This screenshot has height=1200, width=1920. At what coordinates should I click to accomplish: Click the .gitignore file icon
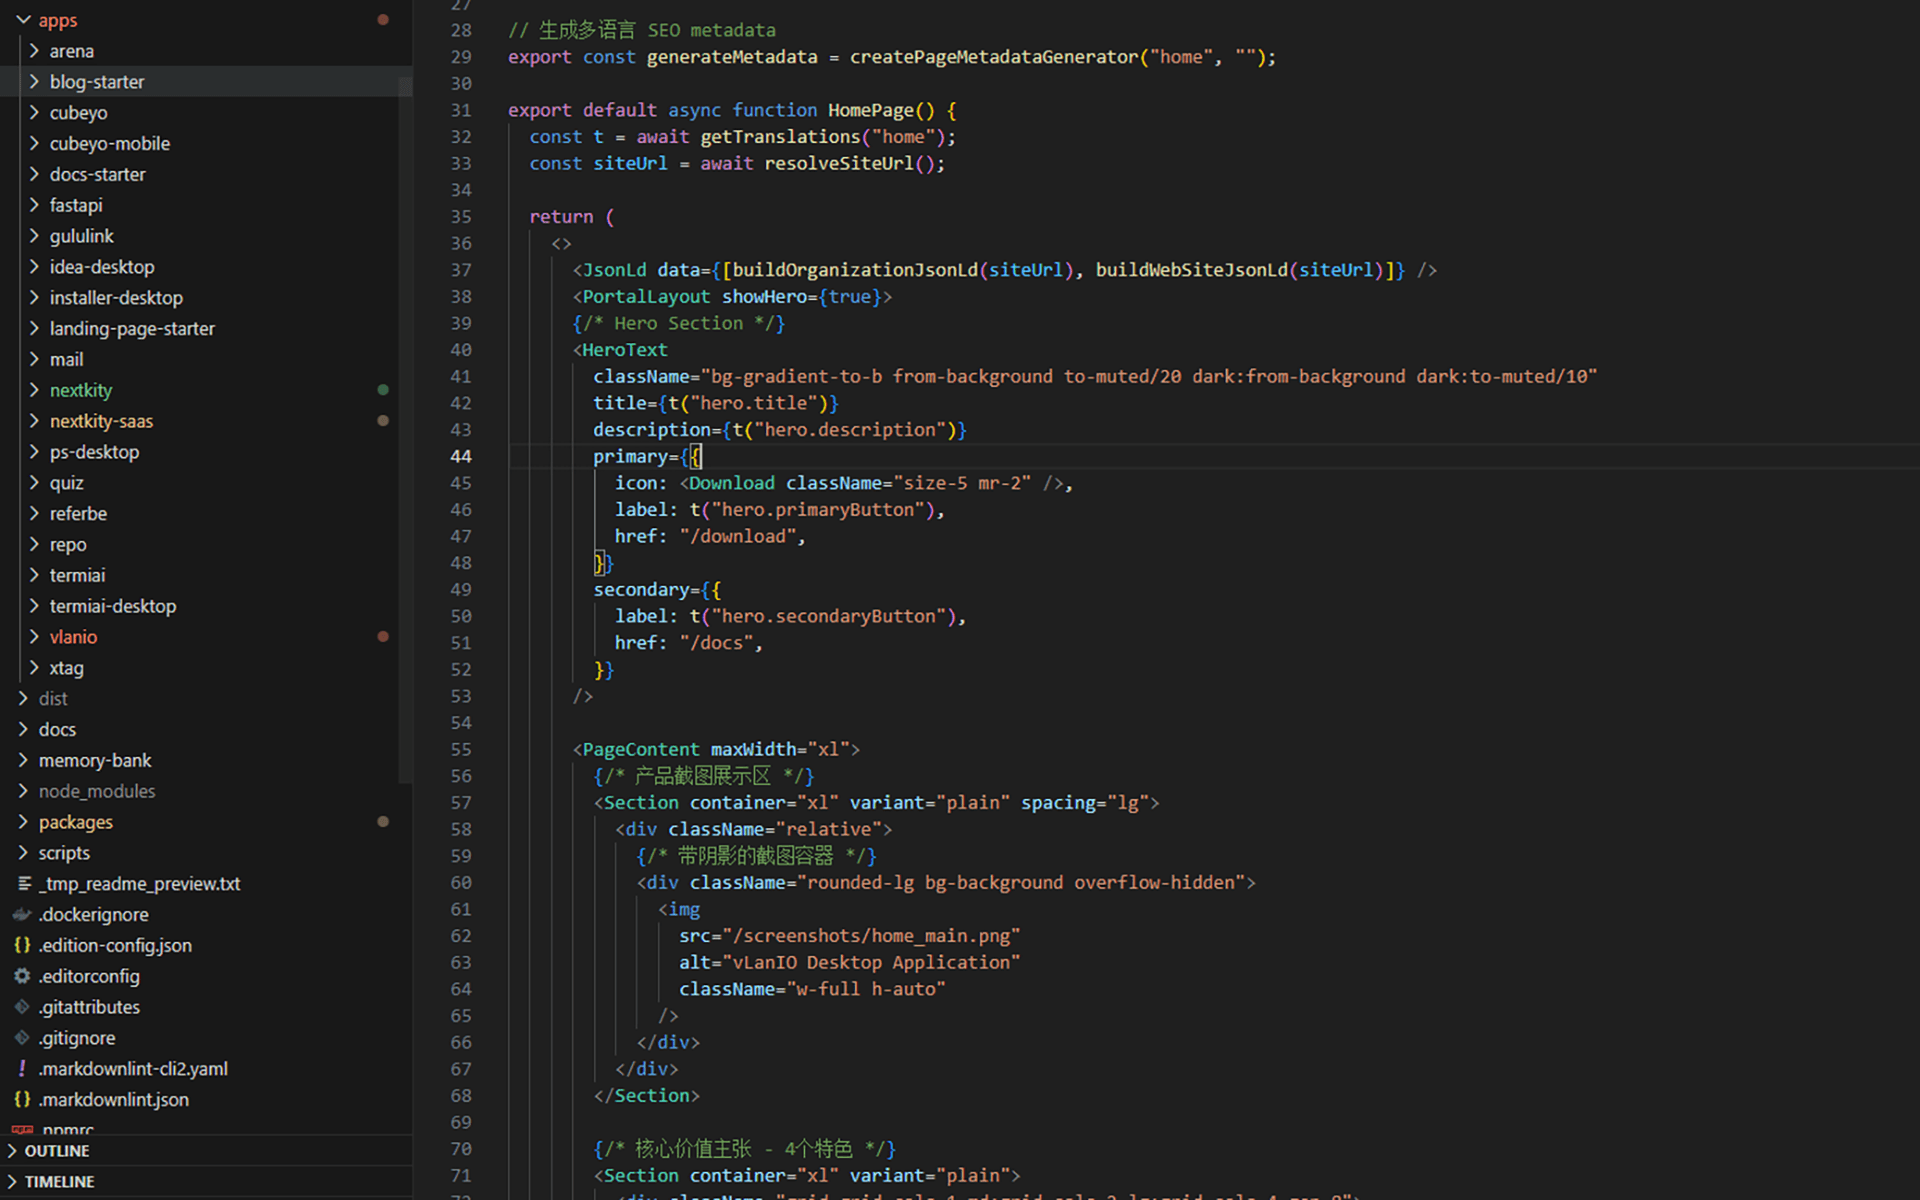23,1038
